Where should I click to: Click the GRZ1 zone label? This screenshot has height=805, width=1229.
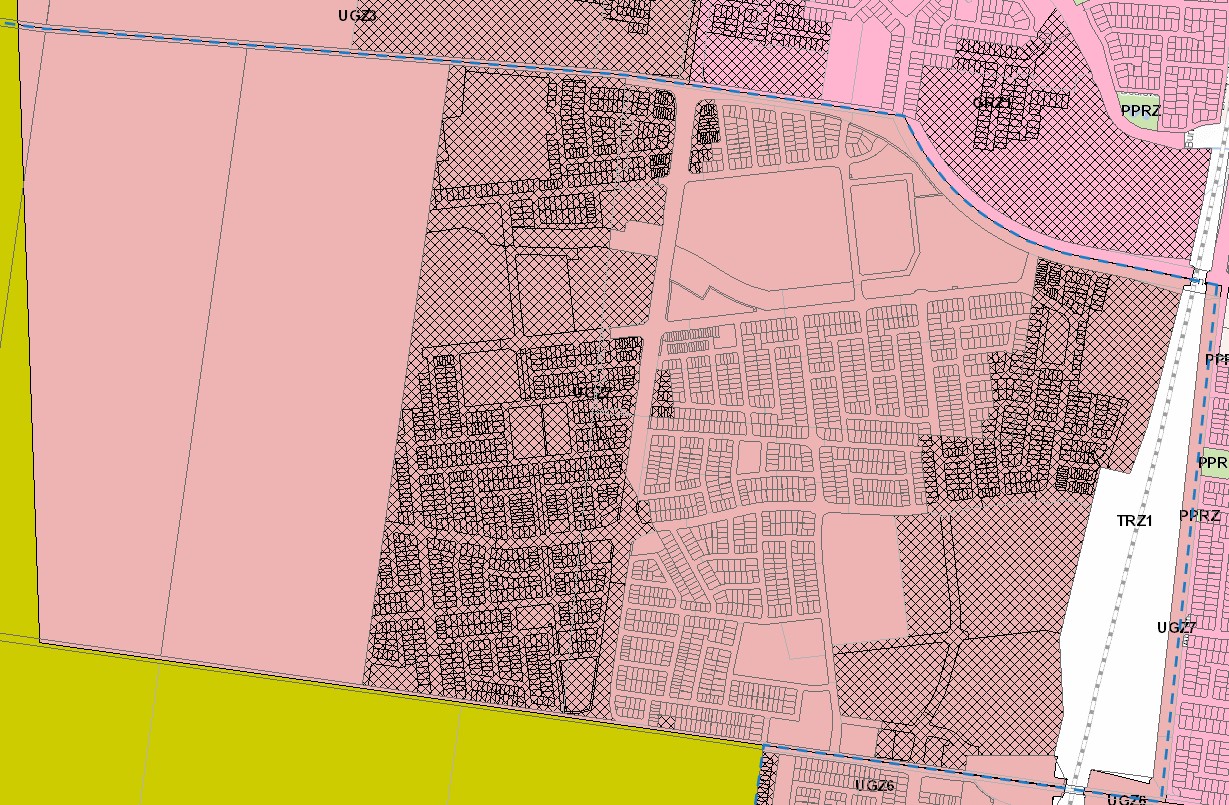(993, 100)
